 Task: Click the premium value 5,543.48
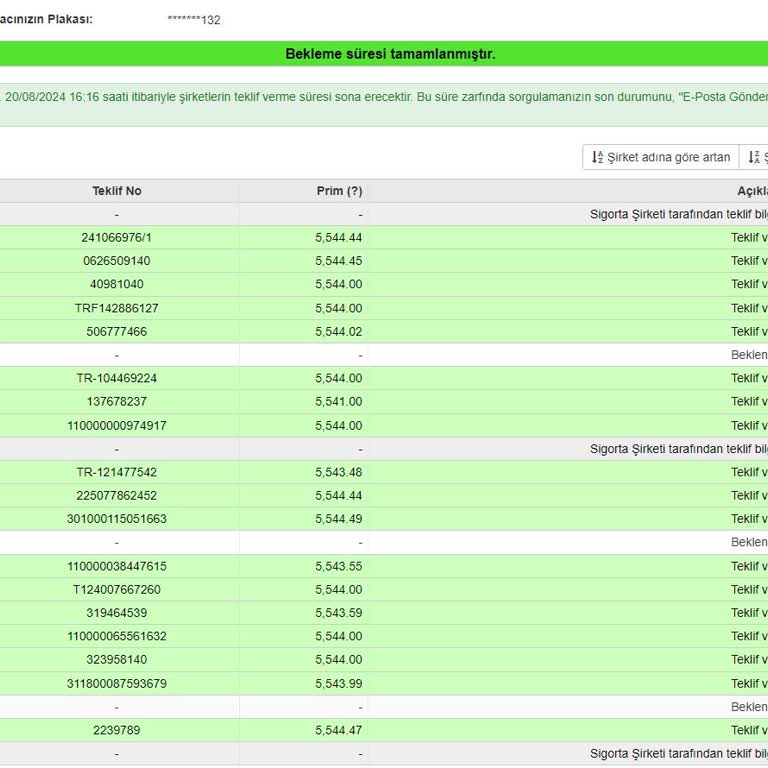[x=338, y=472]
